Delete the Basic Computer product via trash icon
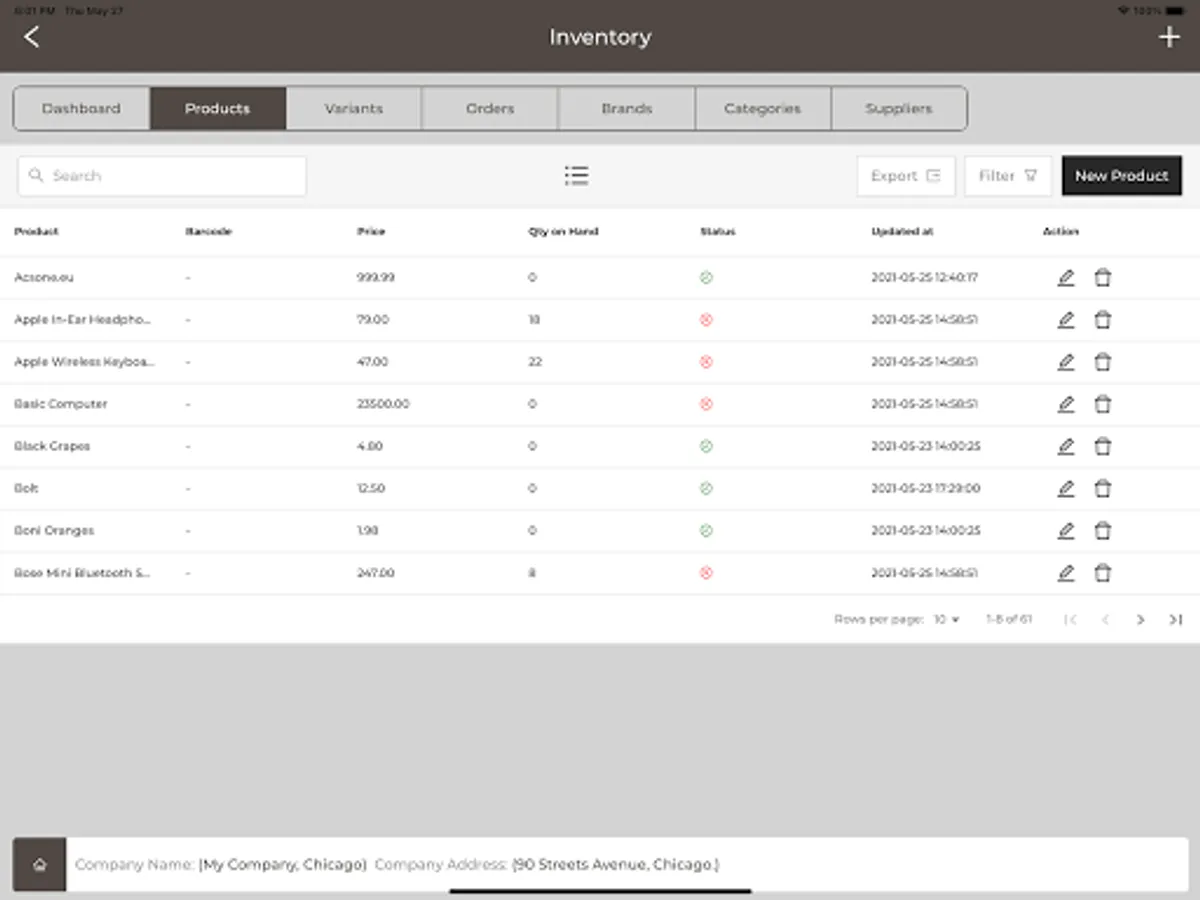Screen dimensions: 1200x900 pos(1102,404)
